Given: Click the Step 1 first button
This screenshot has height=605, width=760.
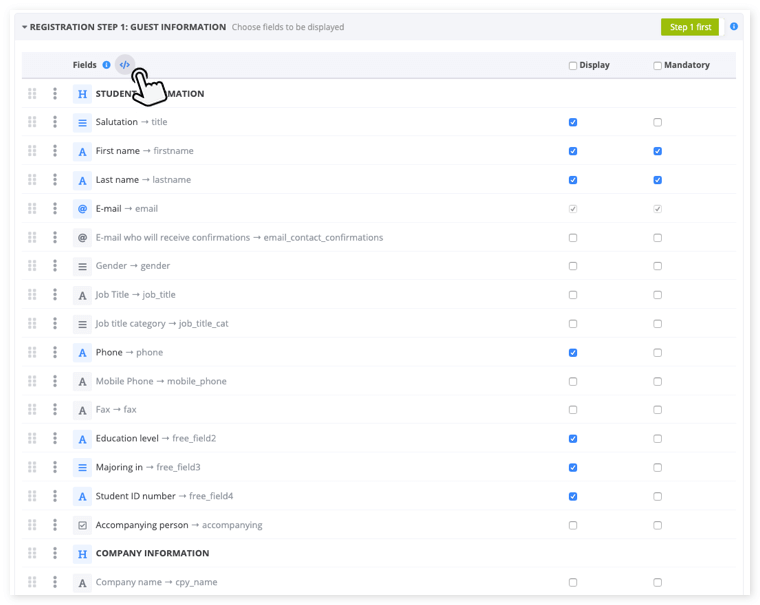Looking at the screenshot, I should pyautogui.click(x=690, y=27).
